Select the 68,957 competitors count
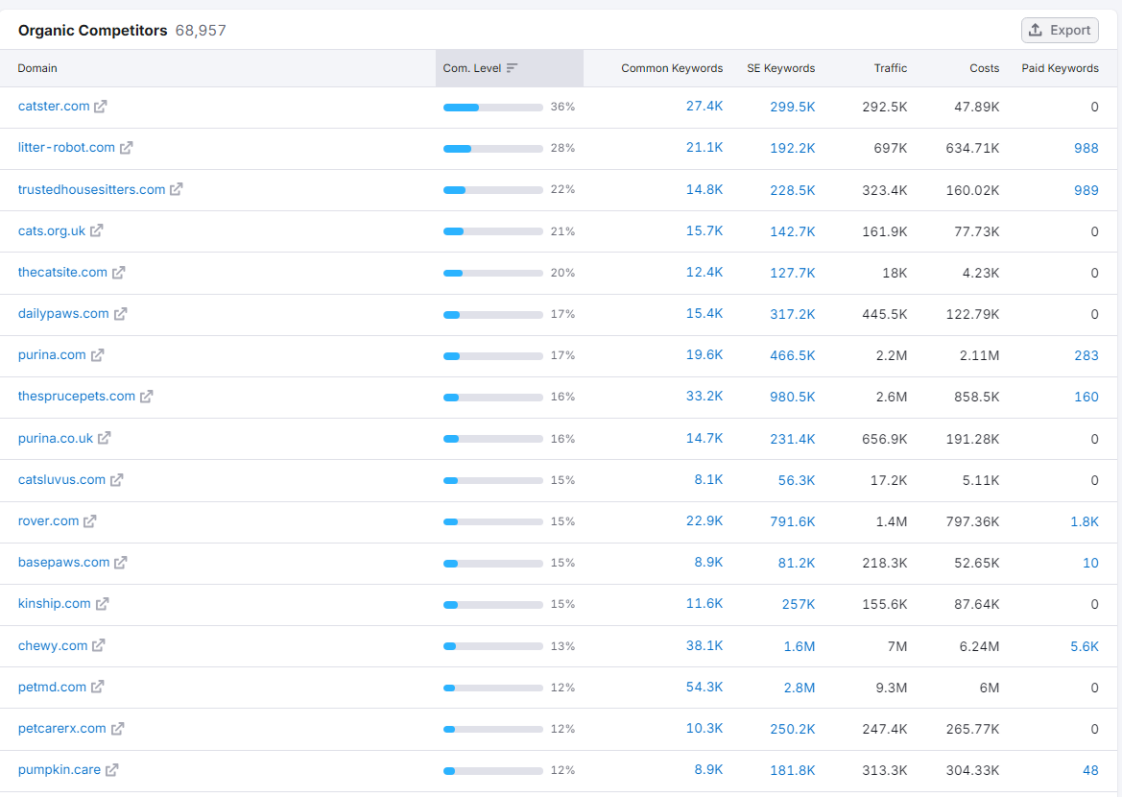This screenshot has width=1122, height=797. pos(200,31)
